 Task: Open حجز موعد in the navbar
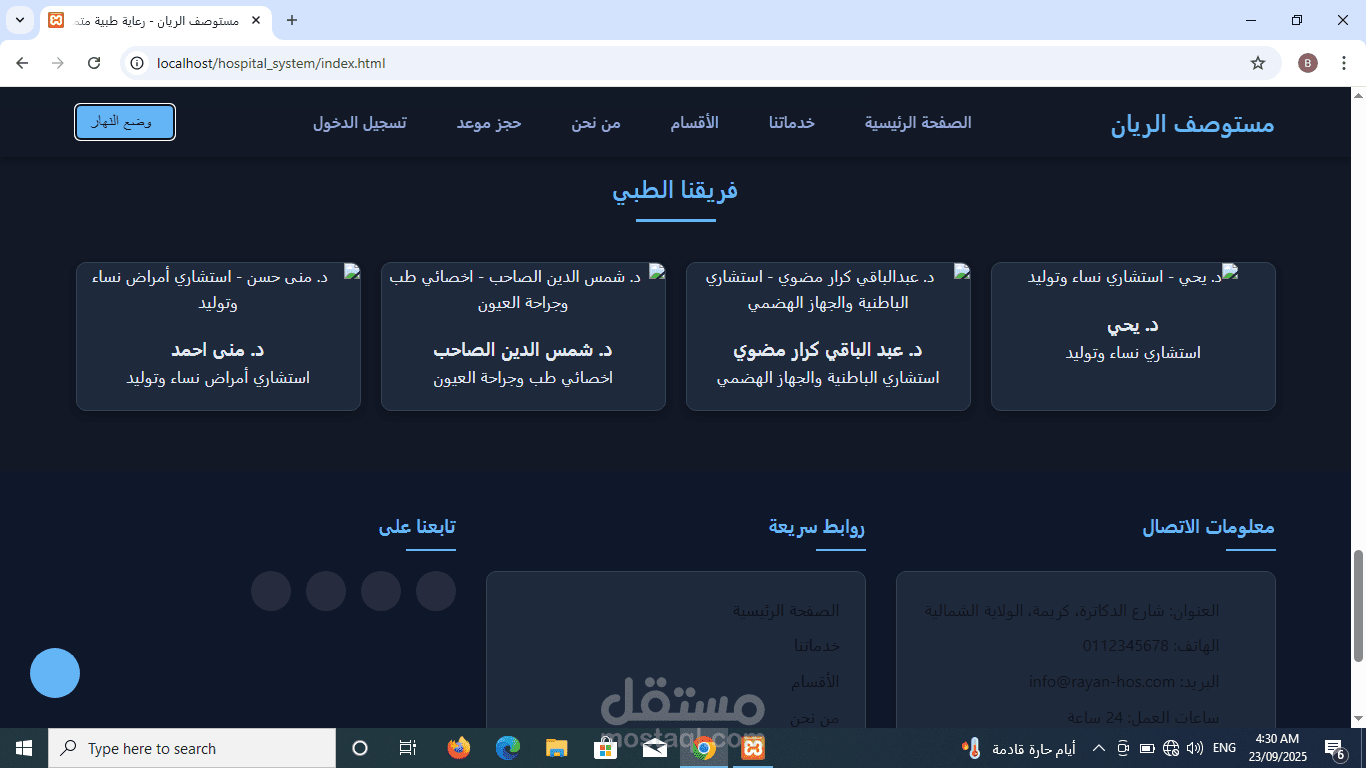(x=489, y=123)
